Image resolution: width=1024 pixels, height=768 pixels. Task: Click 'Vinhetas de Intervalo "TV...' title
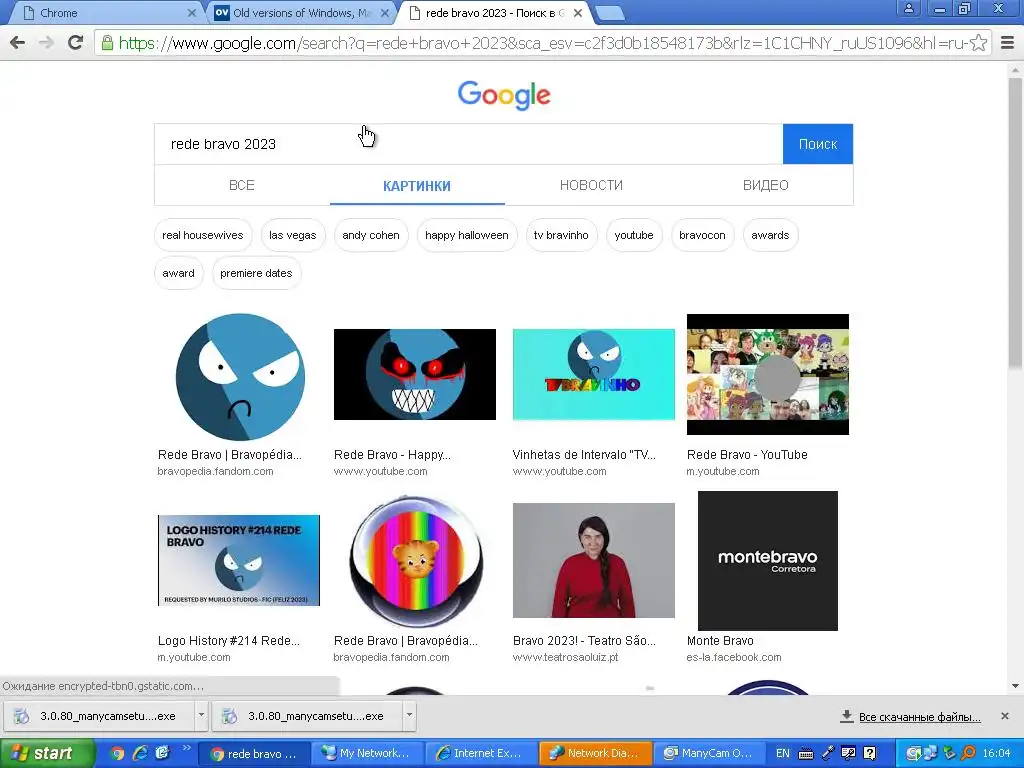(x=584, y=455)
